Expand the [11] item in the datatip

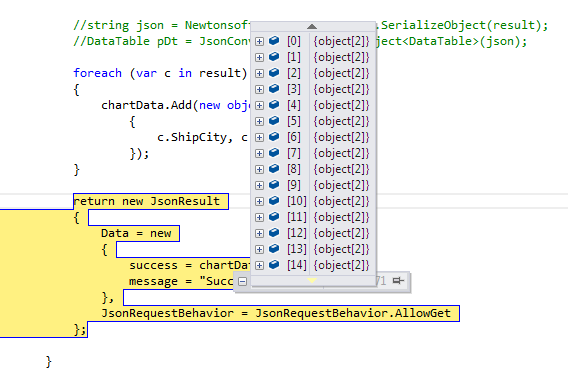tap(259, 217)
